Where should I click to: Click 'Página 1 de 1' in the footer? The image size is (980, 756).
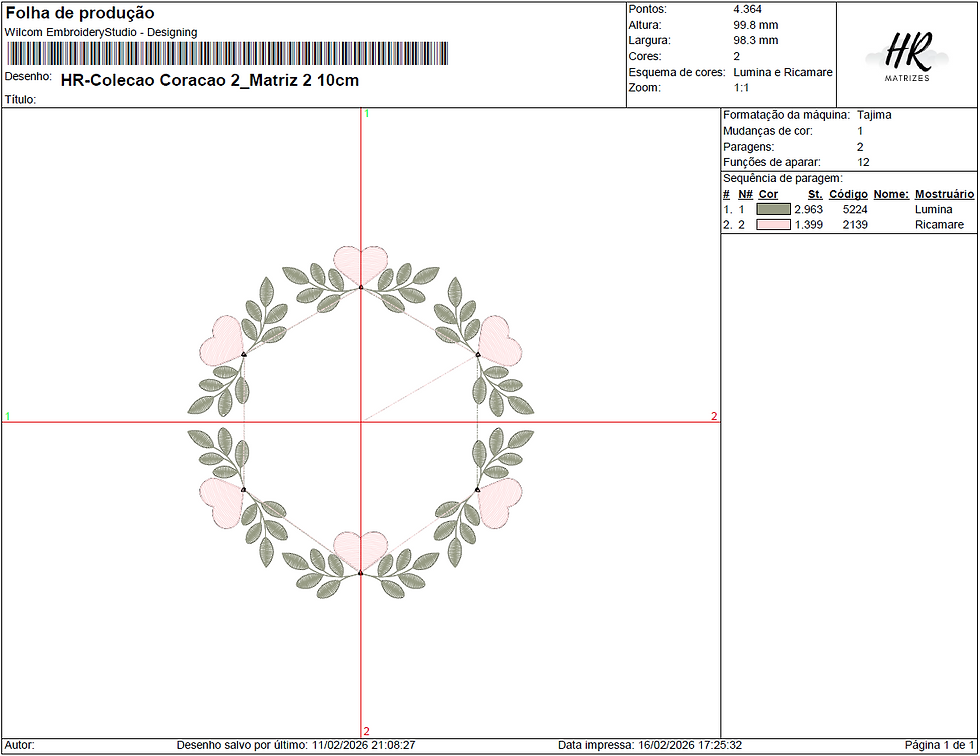coord(939,745)
